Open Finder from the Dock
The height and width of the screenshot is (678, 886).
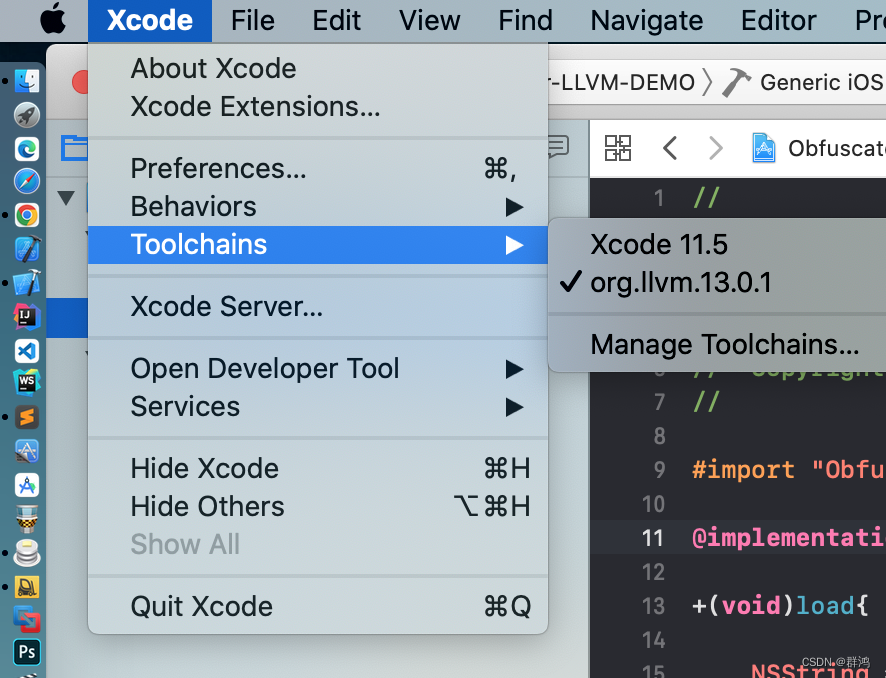[x=27, y=81]
